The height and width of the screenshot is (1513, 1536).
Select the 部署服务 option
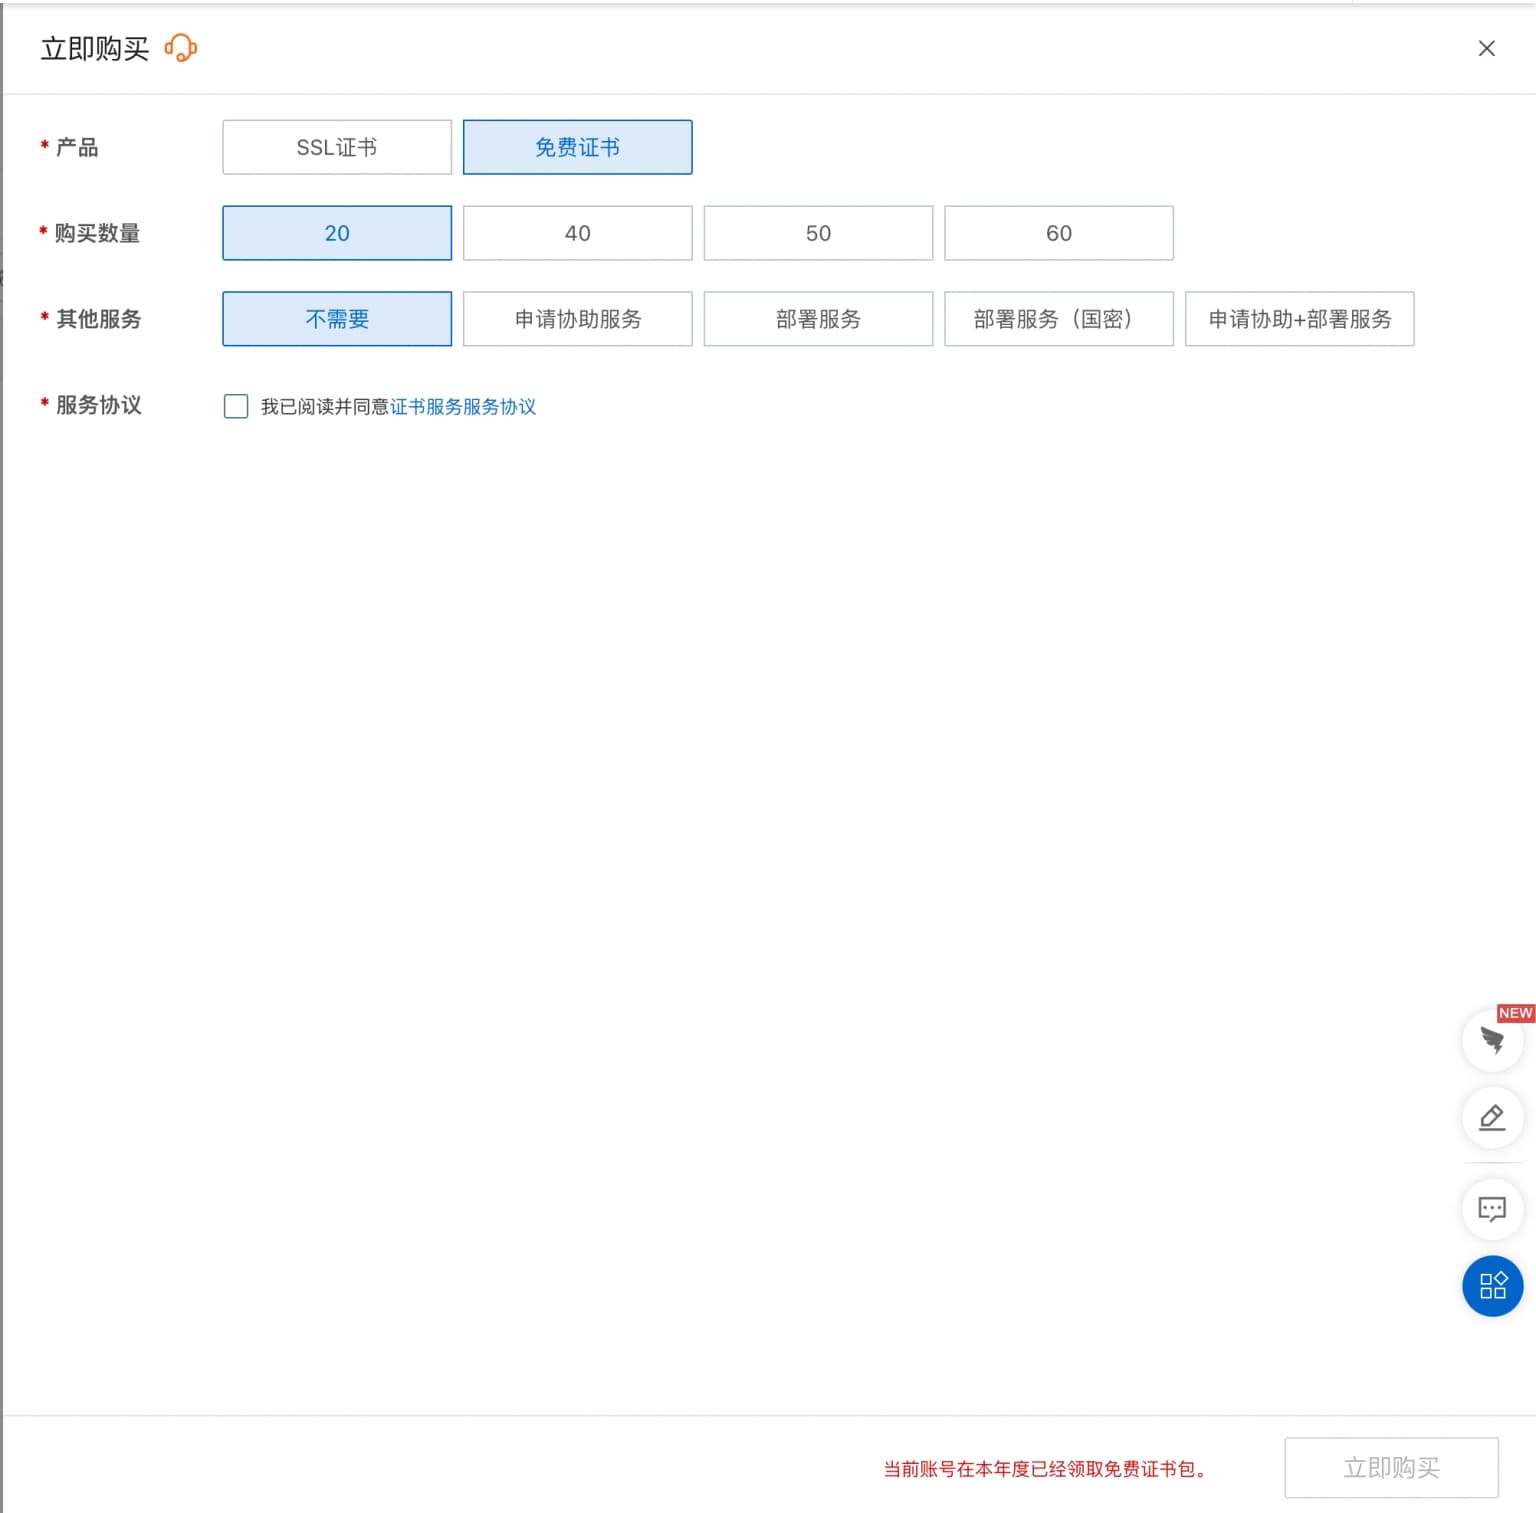818,319
